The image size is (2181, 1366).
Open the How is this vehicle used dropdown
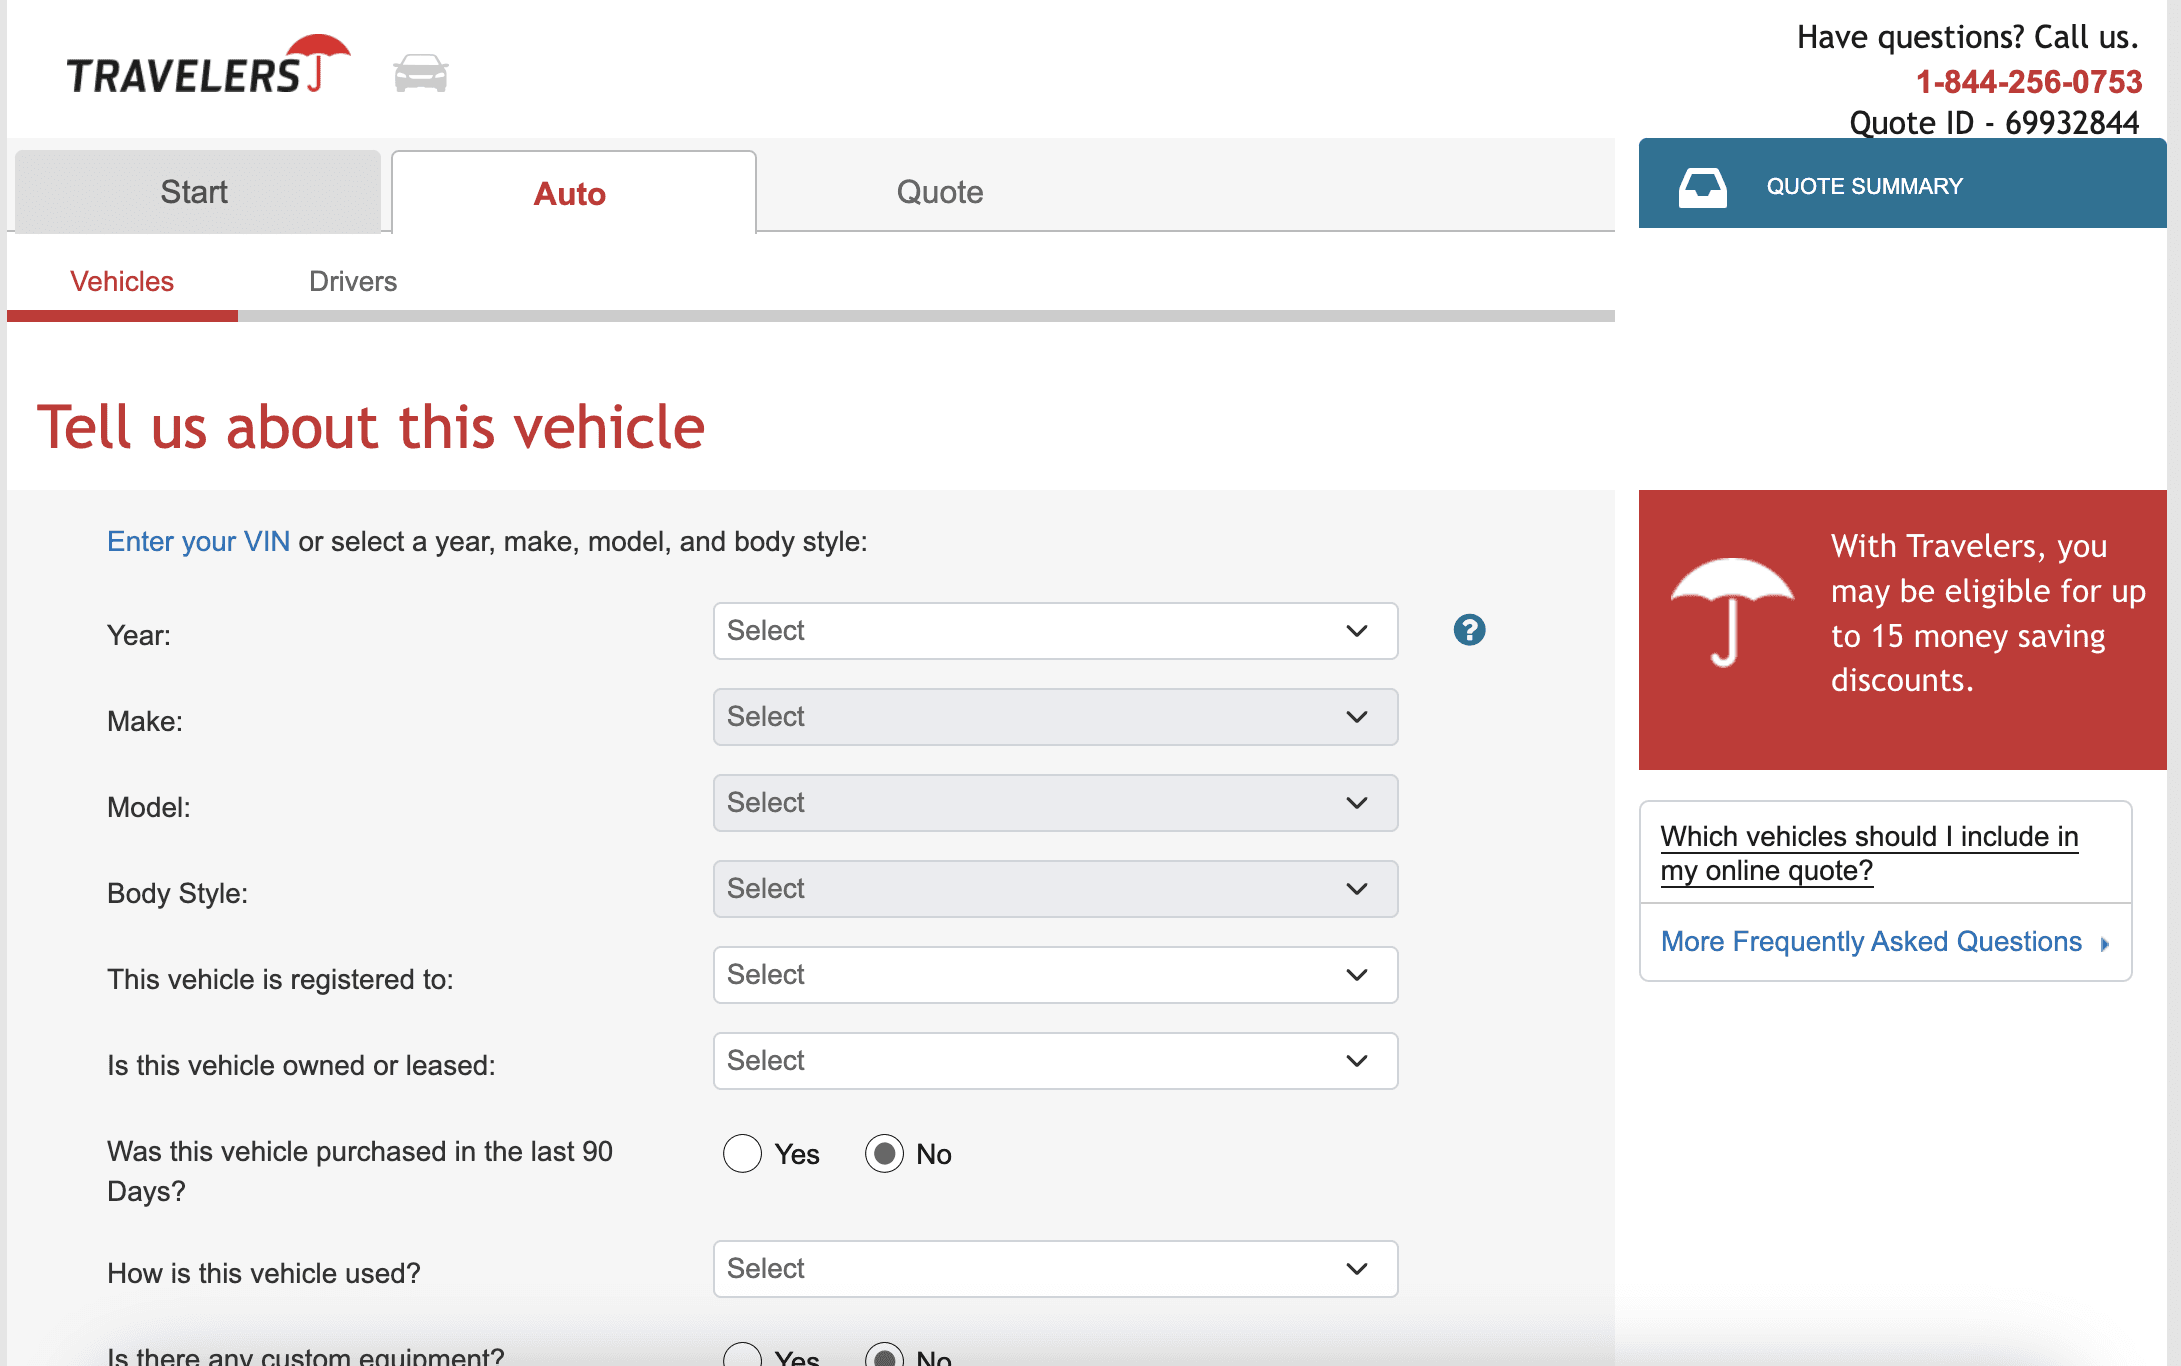[x=1055, y=1269]
